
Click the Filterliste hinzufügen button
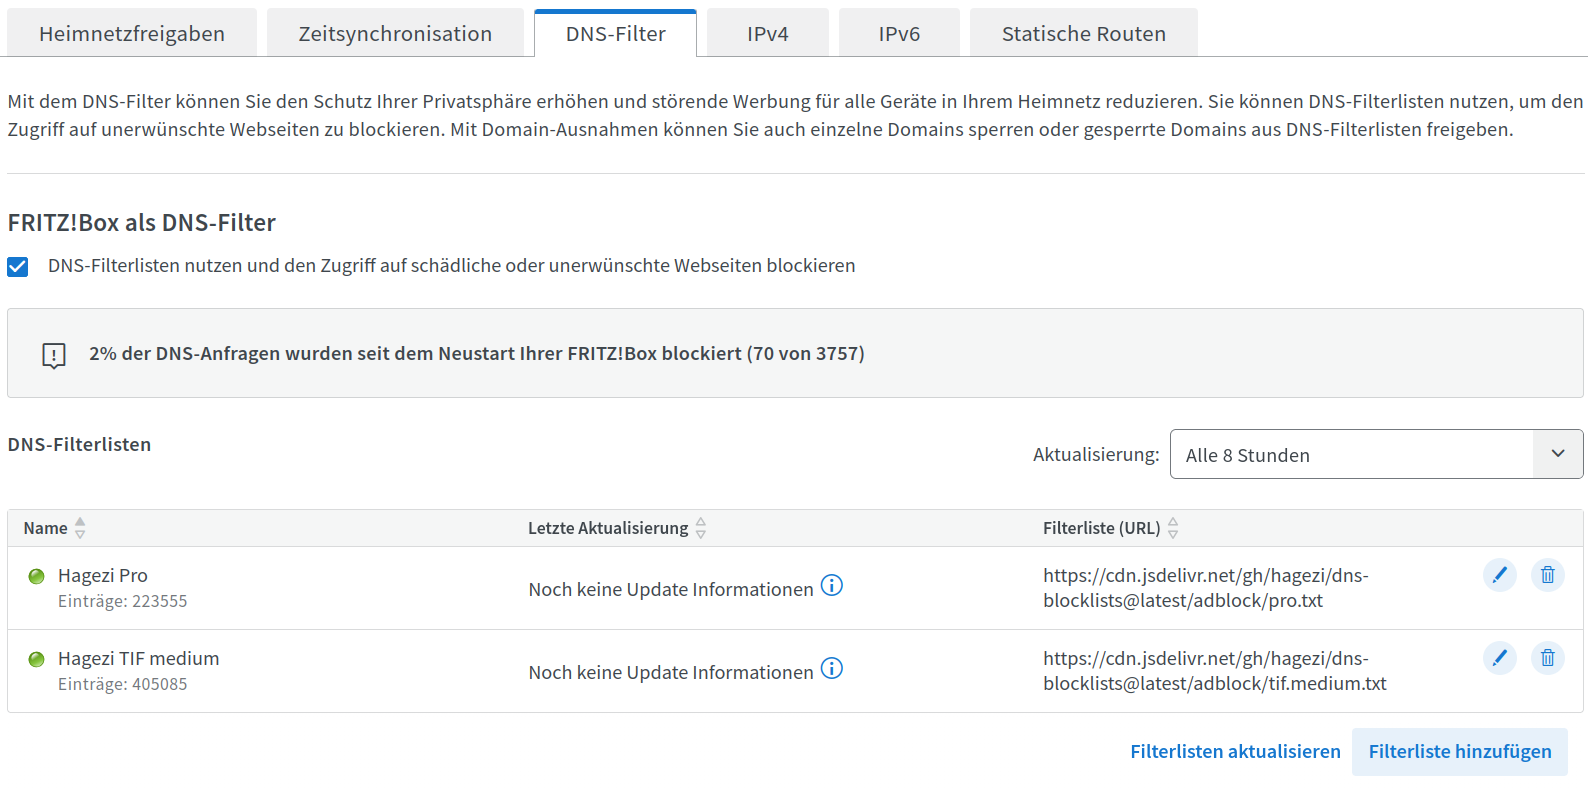point(1460,752)
